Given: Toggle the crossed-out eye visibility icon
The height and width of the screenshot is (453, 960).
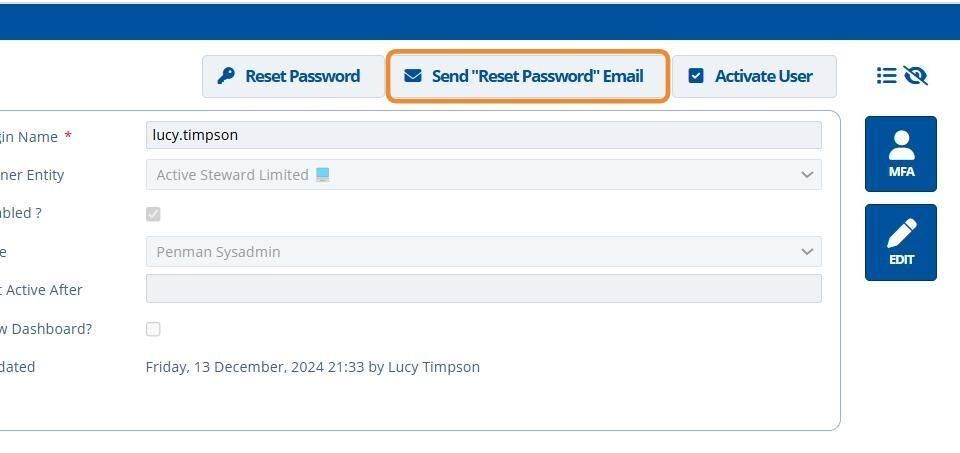Looking at the screenshot, I should coord(915,76).
